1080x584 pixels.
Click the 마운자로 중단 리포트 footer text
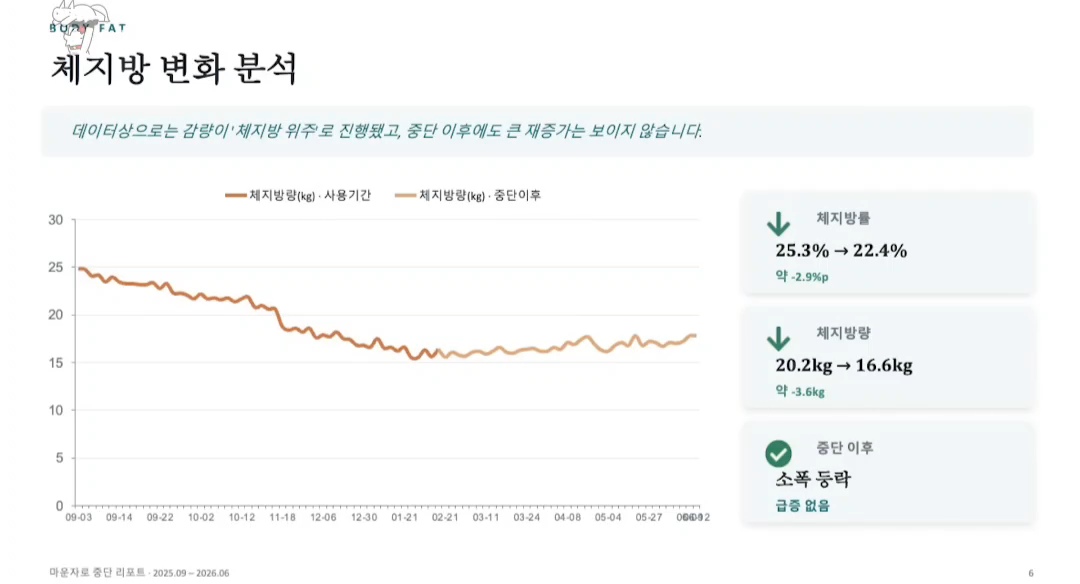[97, 572]
